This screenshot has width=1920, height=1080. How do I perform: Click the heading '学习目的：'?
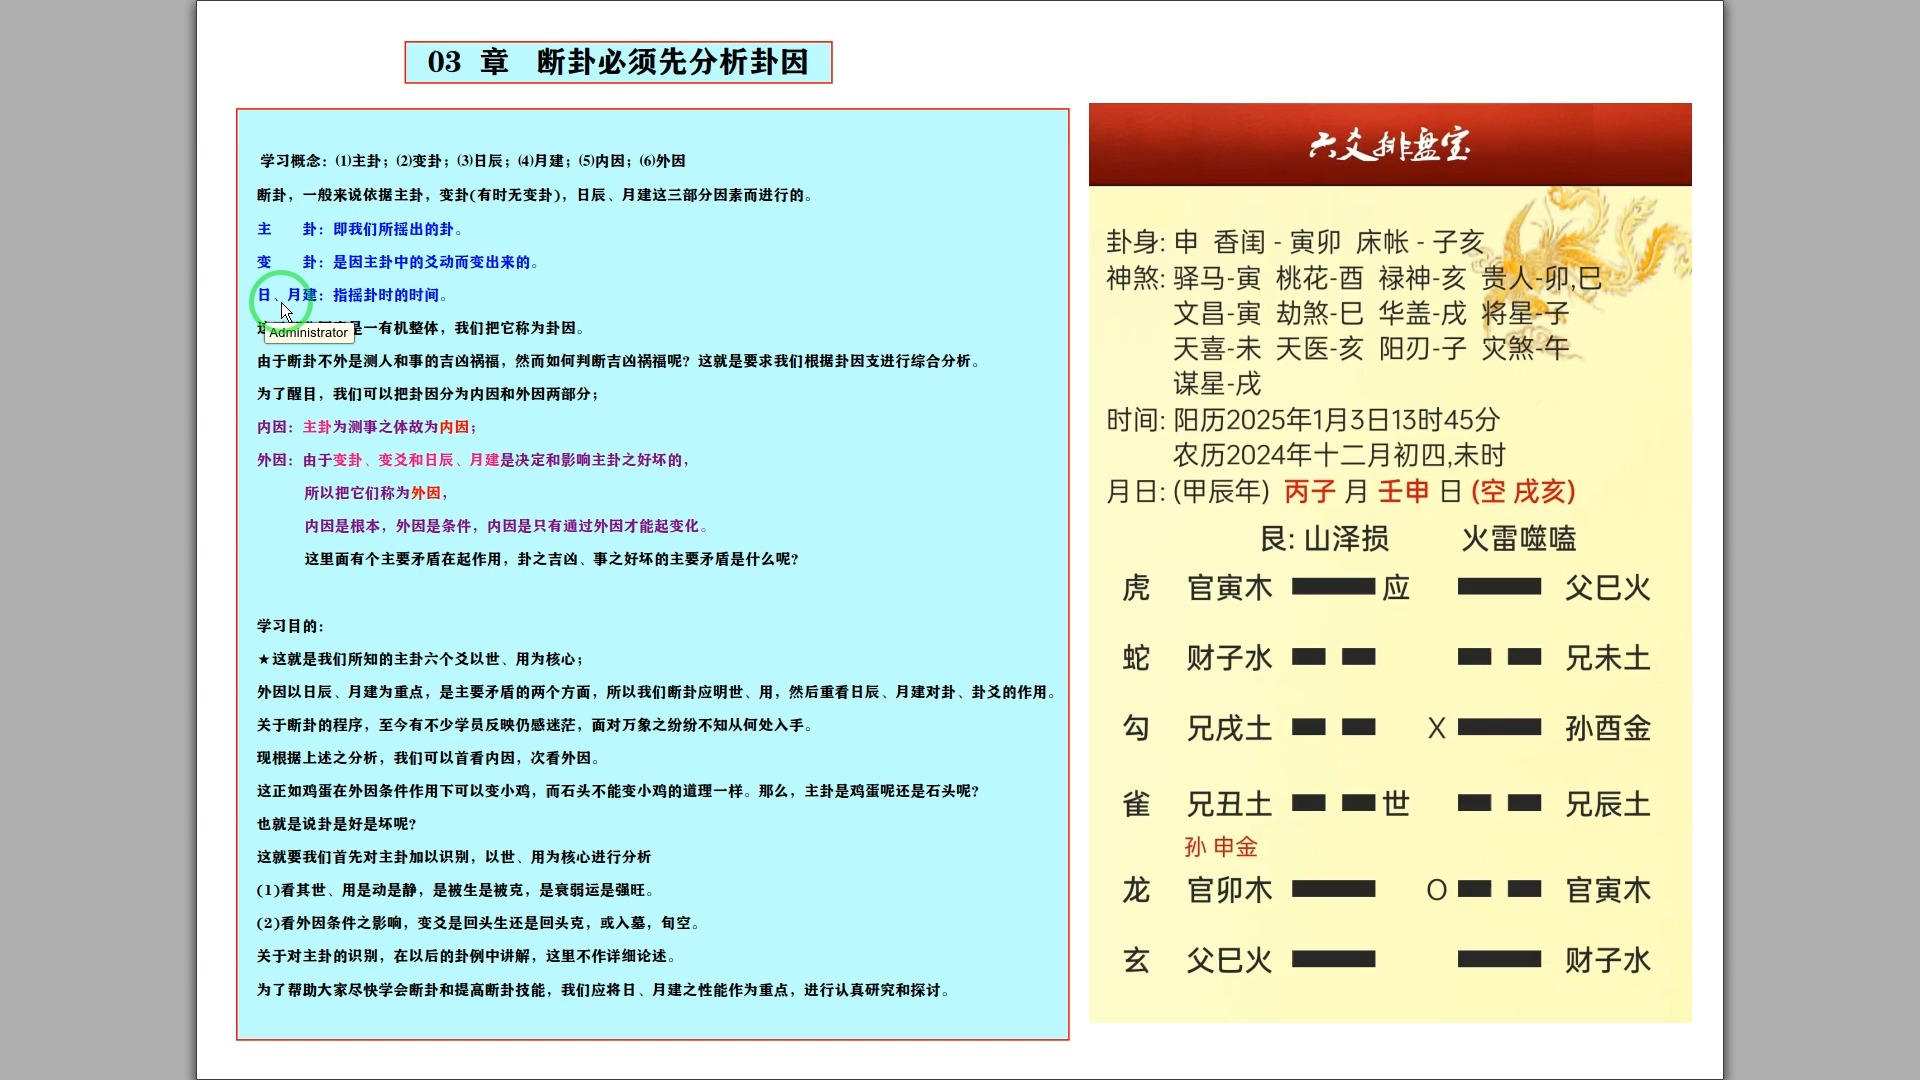coord(290,626)
